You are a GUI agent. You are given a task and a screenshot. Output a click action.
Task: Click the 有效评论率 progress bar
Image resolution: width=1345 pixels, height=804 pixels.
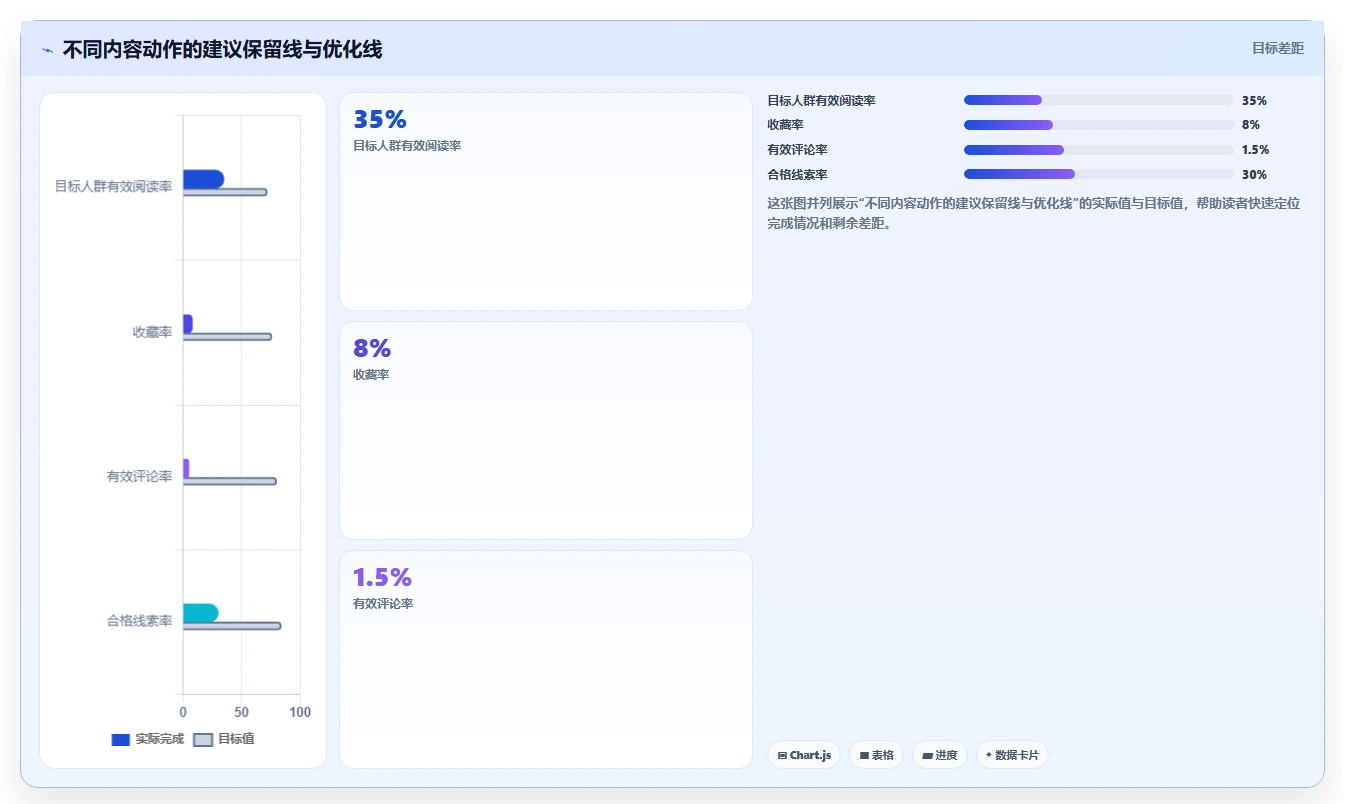pyautogui.click(x=1098, y=150)
